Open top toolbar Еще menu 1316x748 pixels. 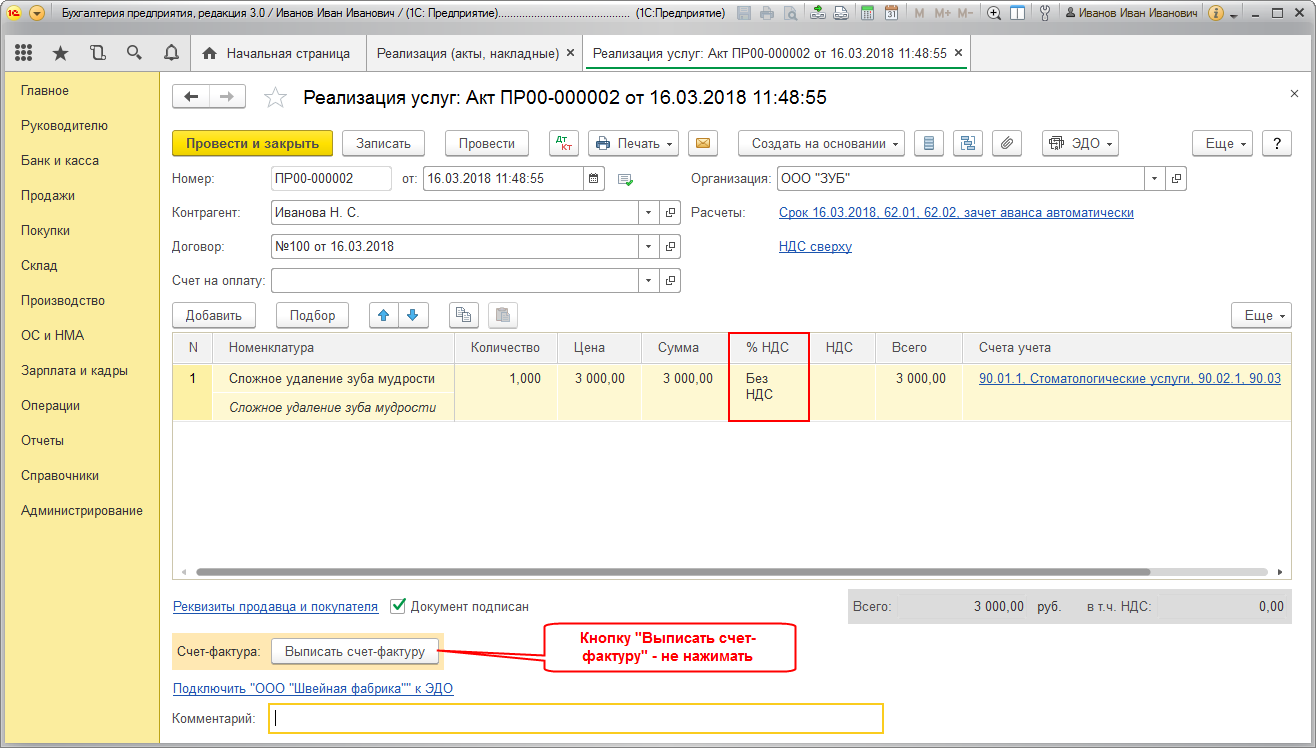point(1223,143)
